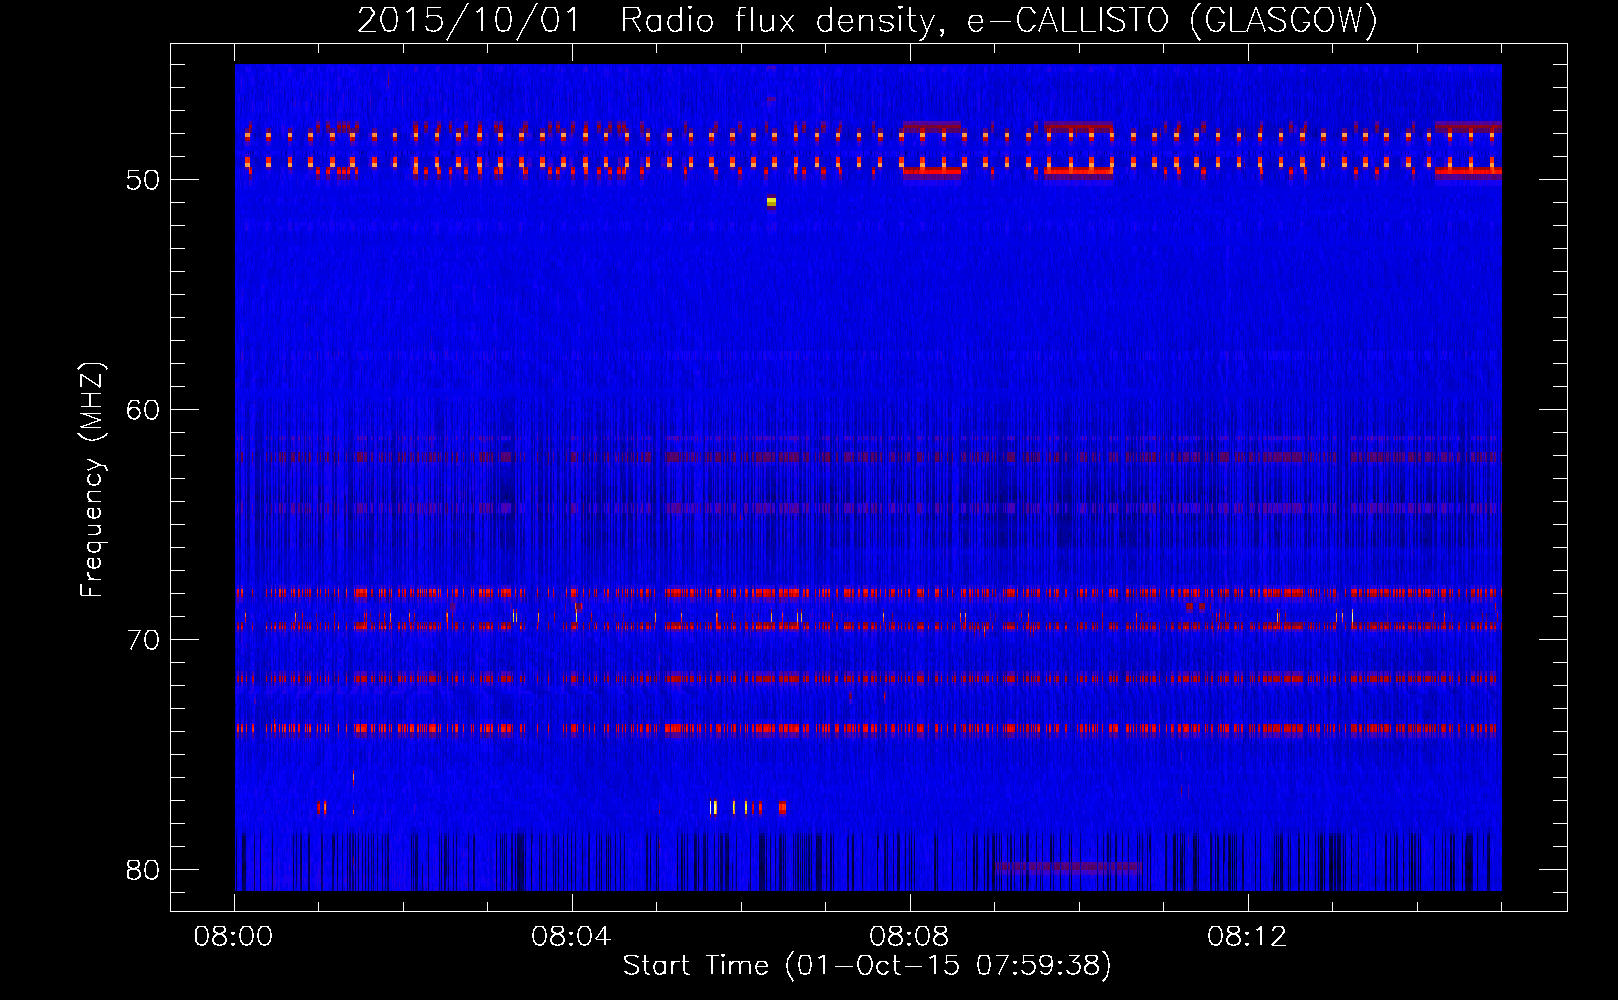Click the yellow burst cluster near 77 MHz
This screenshot has width=1618, height=1000.
[x=747, y=807]
